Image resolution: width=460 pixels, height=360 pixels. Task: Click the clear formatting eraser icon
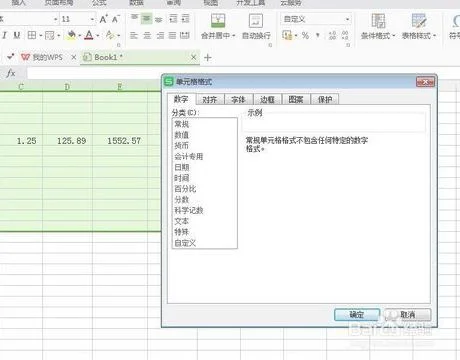tap(109, 35)
